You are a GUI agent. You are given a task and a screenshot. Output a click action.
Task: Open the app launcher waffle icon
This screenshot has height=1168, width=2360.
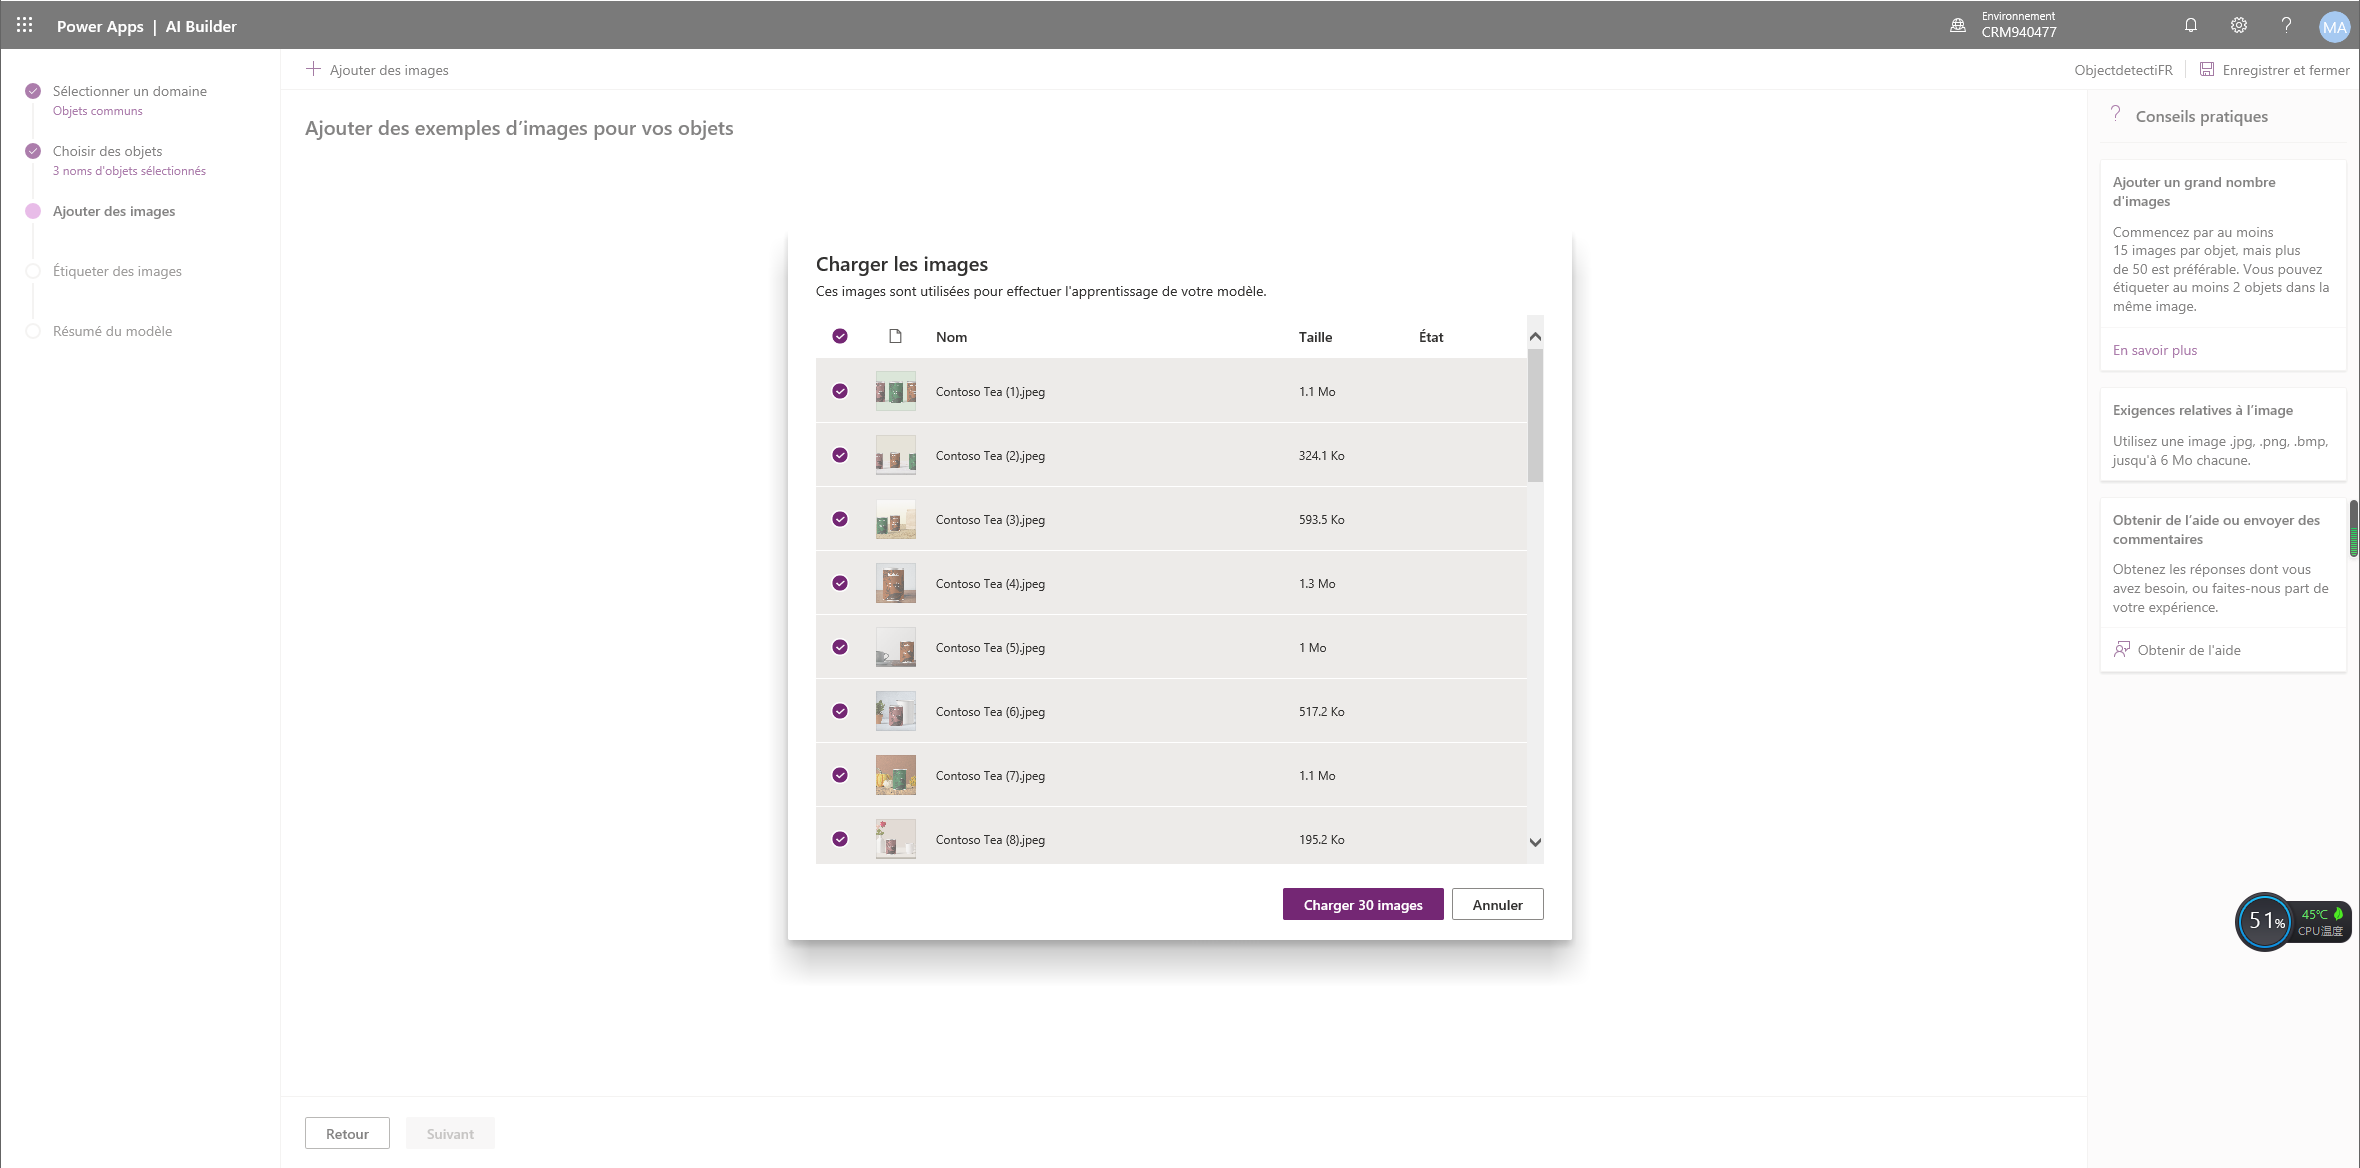click(x=24, y=26)
